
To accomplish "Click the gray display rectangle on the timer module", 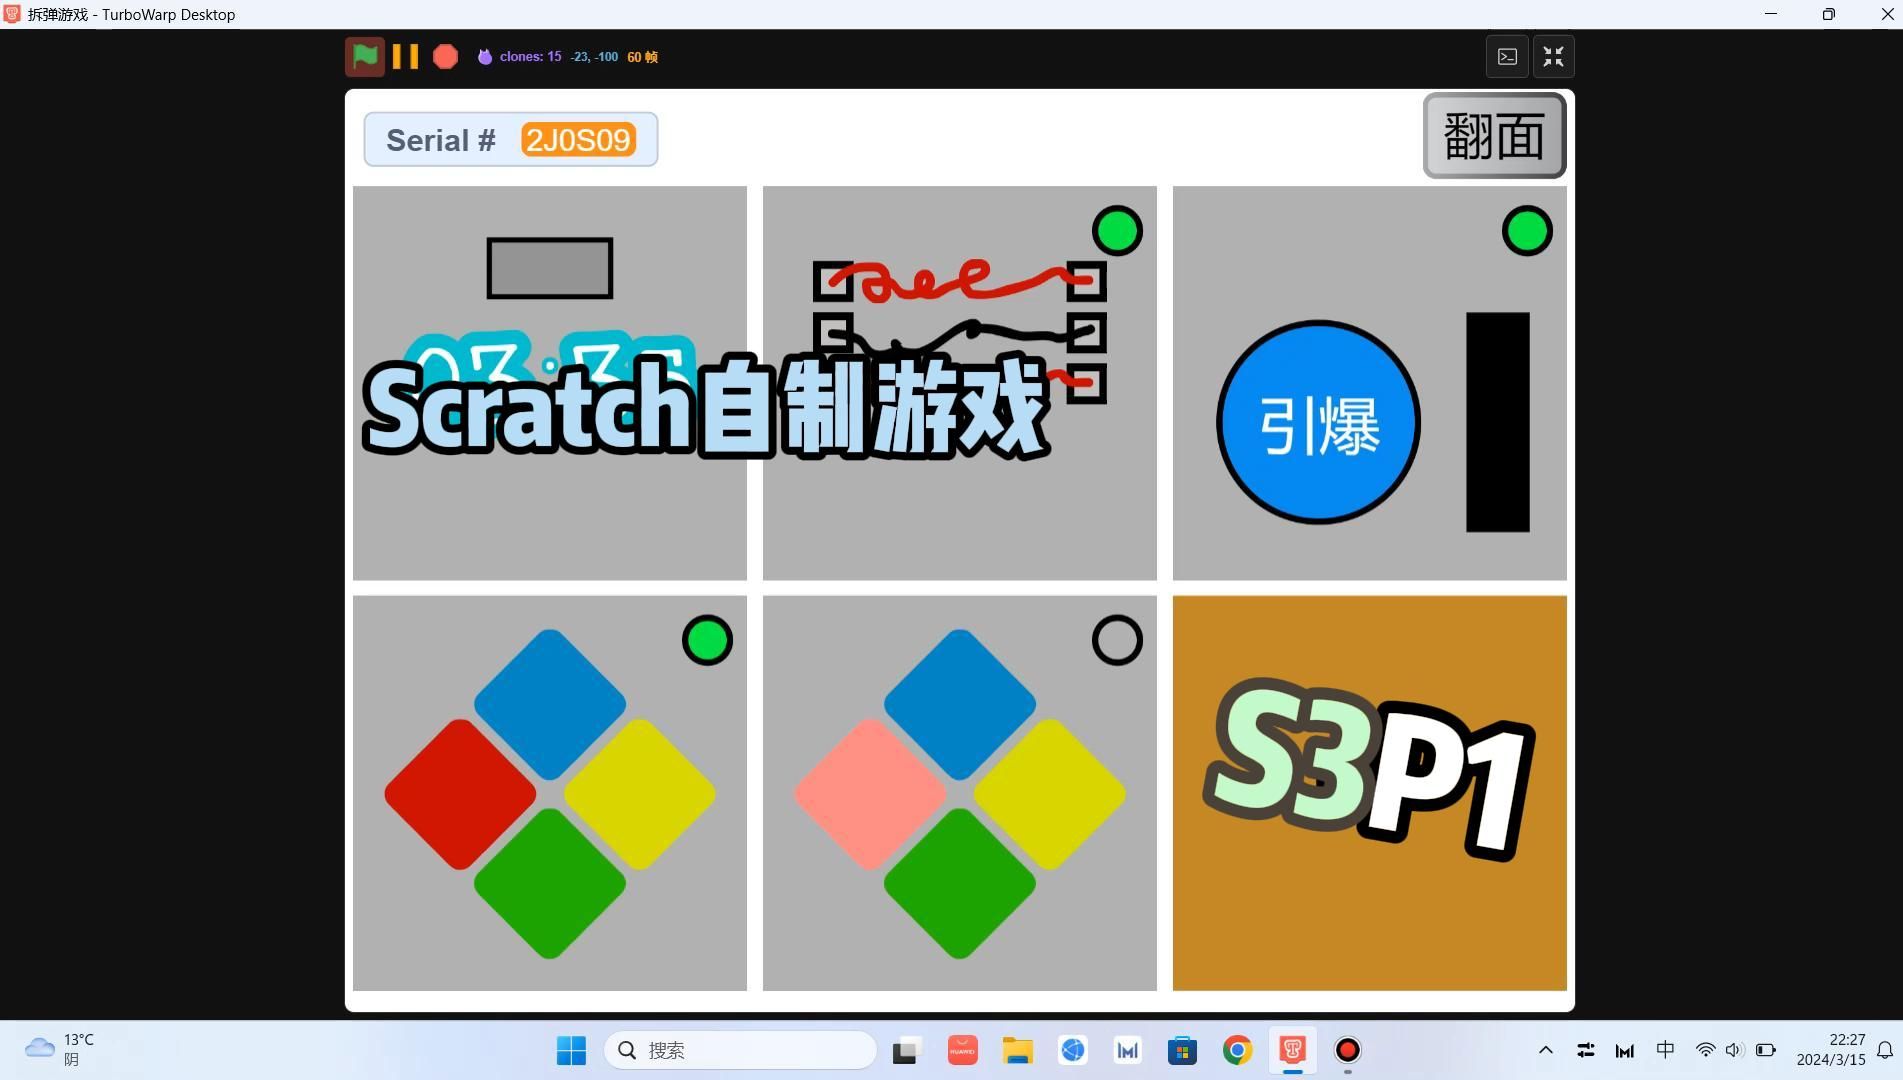I will click(549, 268).
